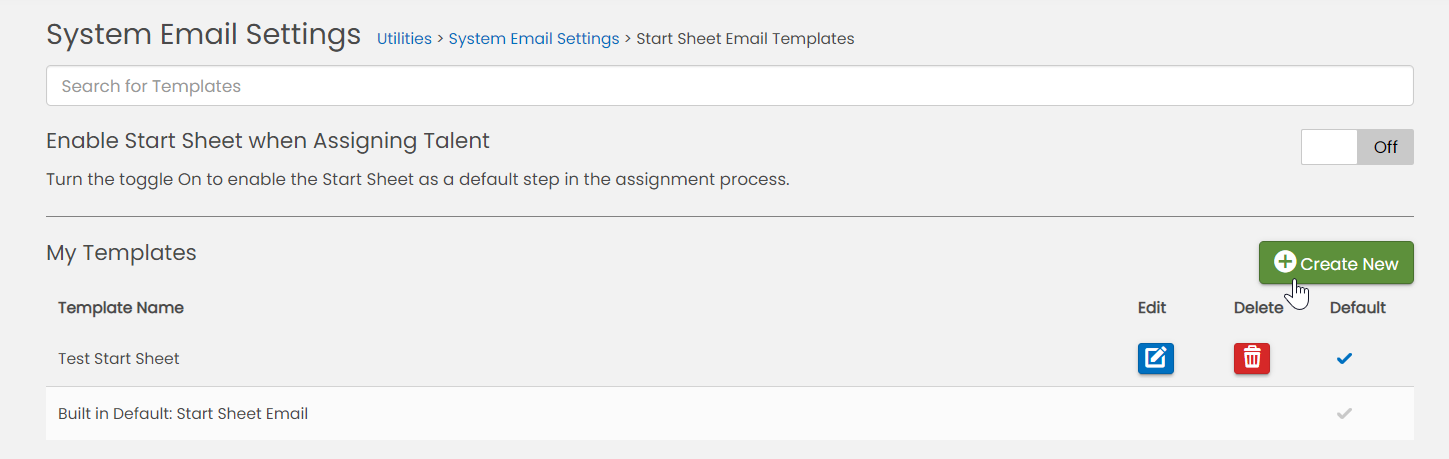Click the blue default checkmark for Test Start Sheet
Image resolution: width=1449 pixels, height=459 pixels.
point(1344,358)
